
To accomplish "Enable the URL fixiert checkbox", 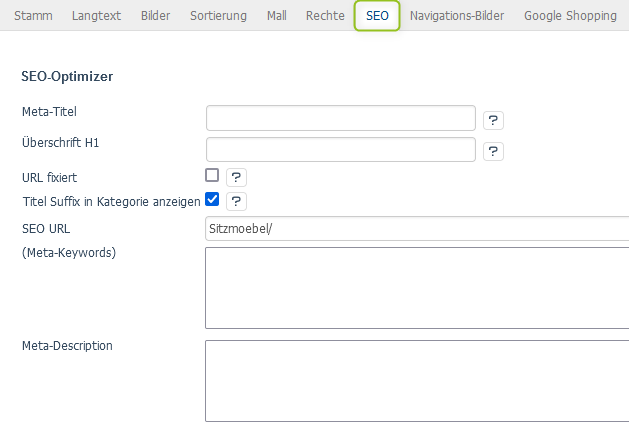I will [212, 175].
